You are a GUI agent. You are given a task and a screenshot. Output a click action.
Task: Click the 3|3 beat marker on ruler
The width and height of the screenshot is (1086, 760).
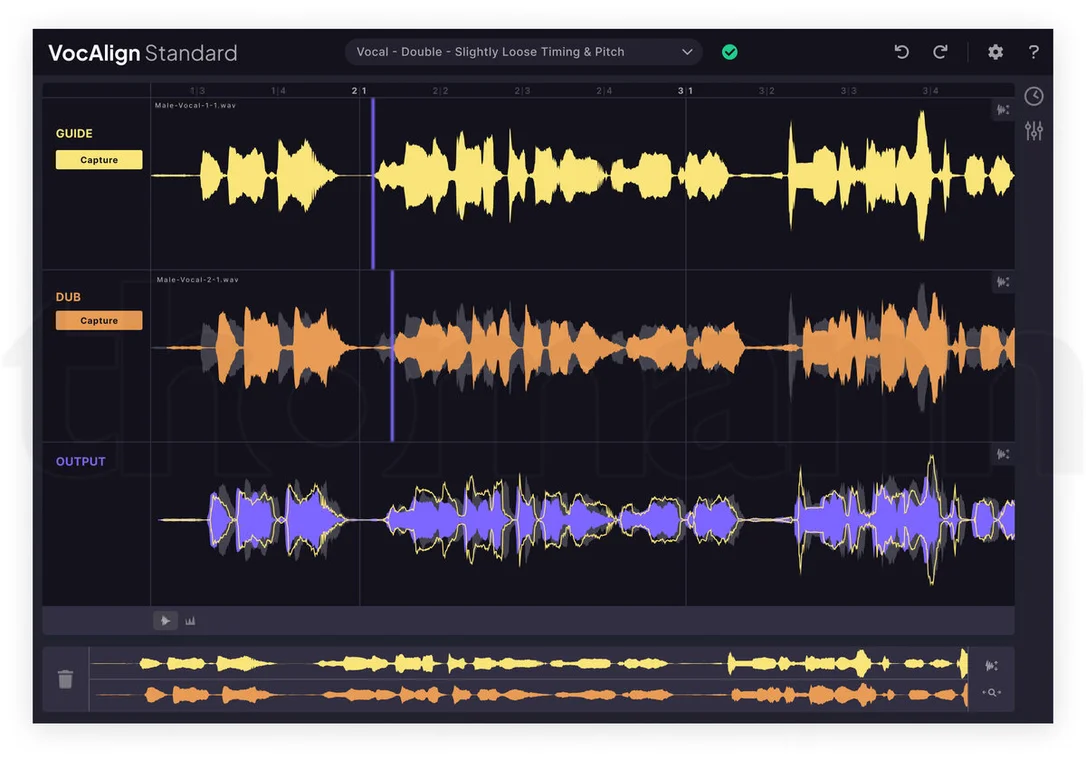[x=848, y=91]
